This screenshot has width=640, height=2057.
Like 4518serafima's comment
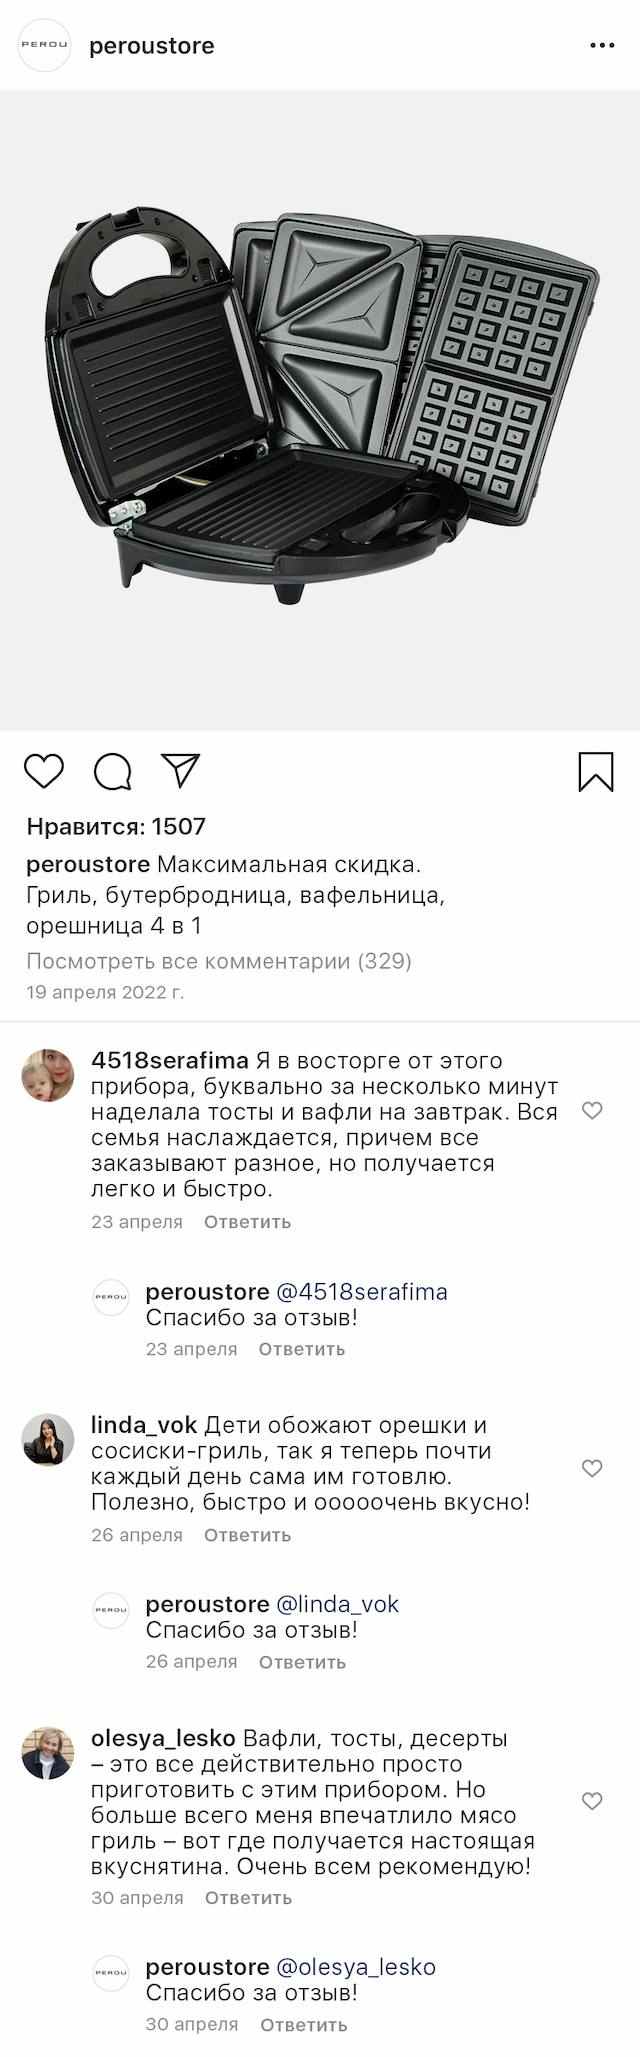click(x=592, y=1111)
